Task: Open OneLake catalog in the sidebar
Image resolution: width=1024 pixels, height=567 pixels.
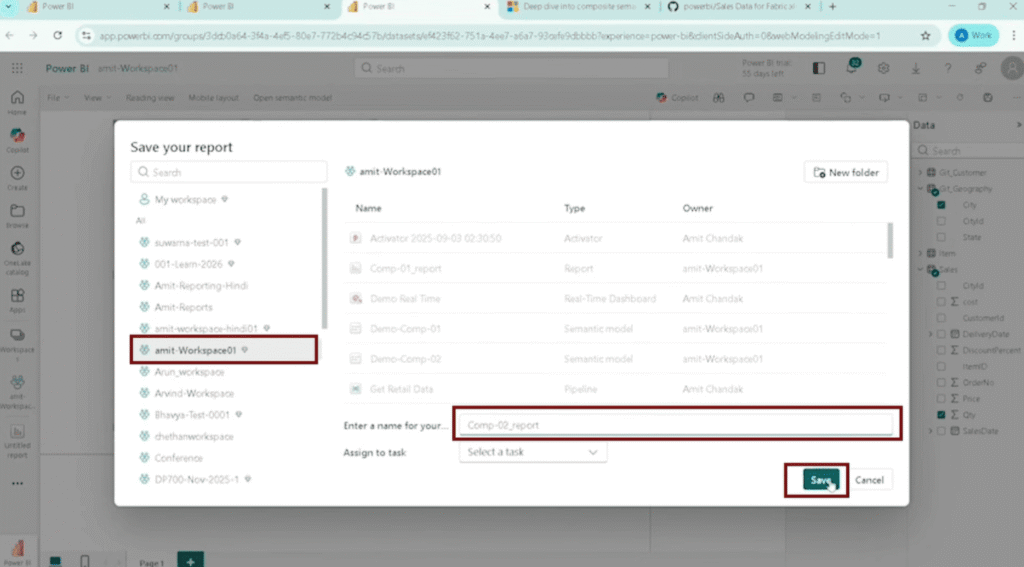Action: pyautogui.click(x=17, y=250)
